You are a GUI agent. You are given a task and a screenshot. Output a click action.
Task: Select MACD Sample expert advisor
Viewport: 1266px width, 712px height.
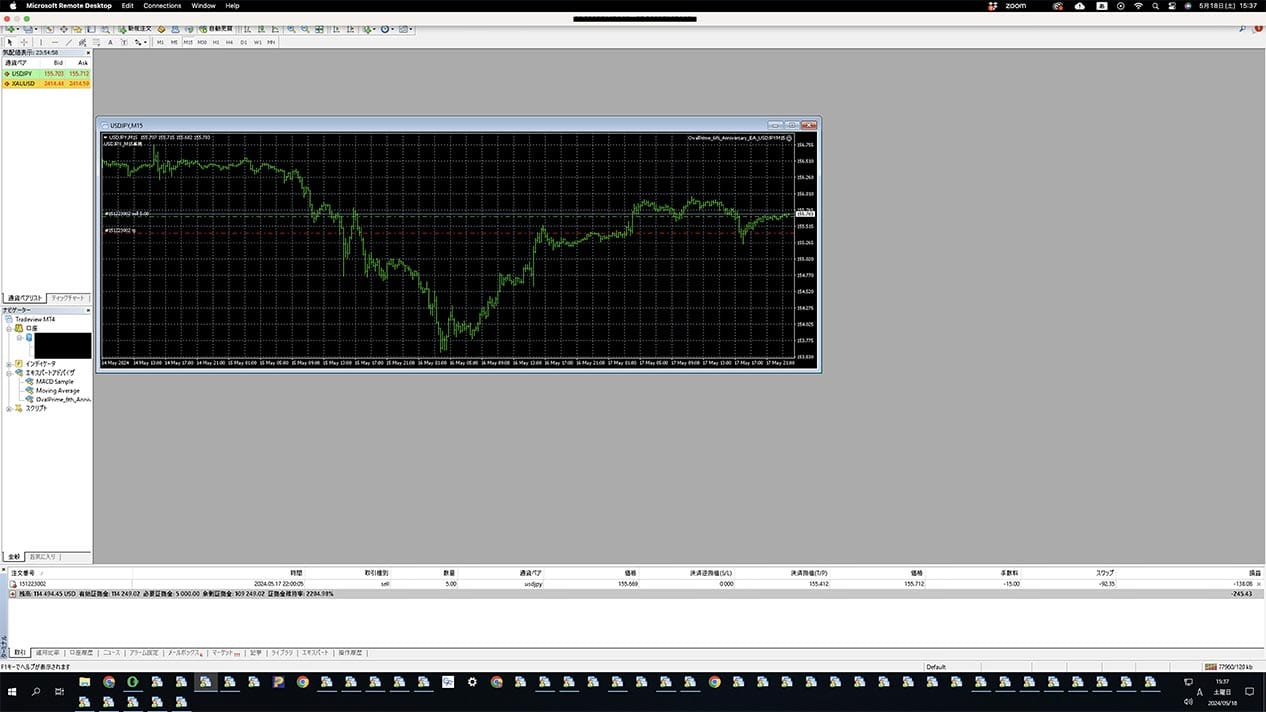54,381
